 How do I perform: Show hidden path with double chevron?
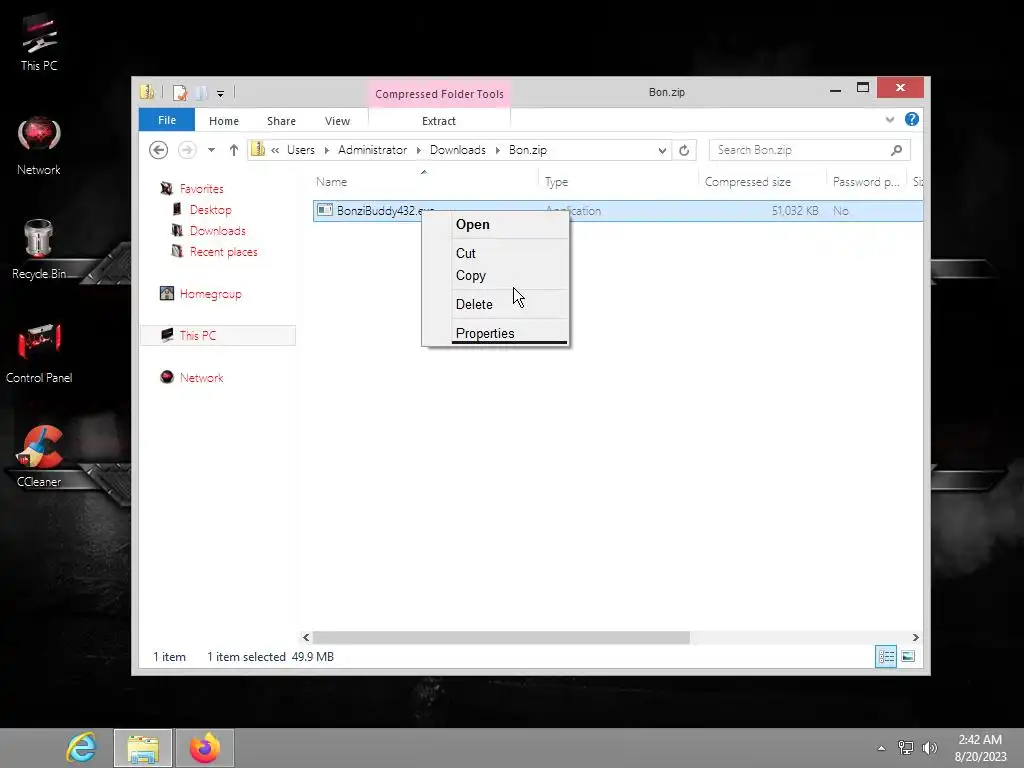275,150
